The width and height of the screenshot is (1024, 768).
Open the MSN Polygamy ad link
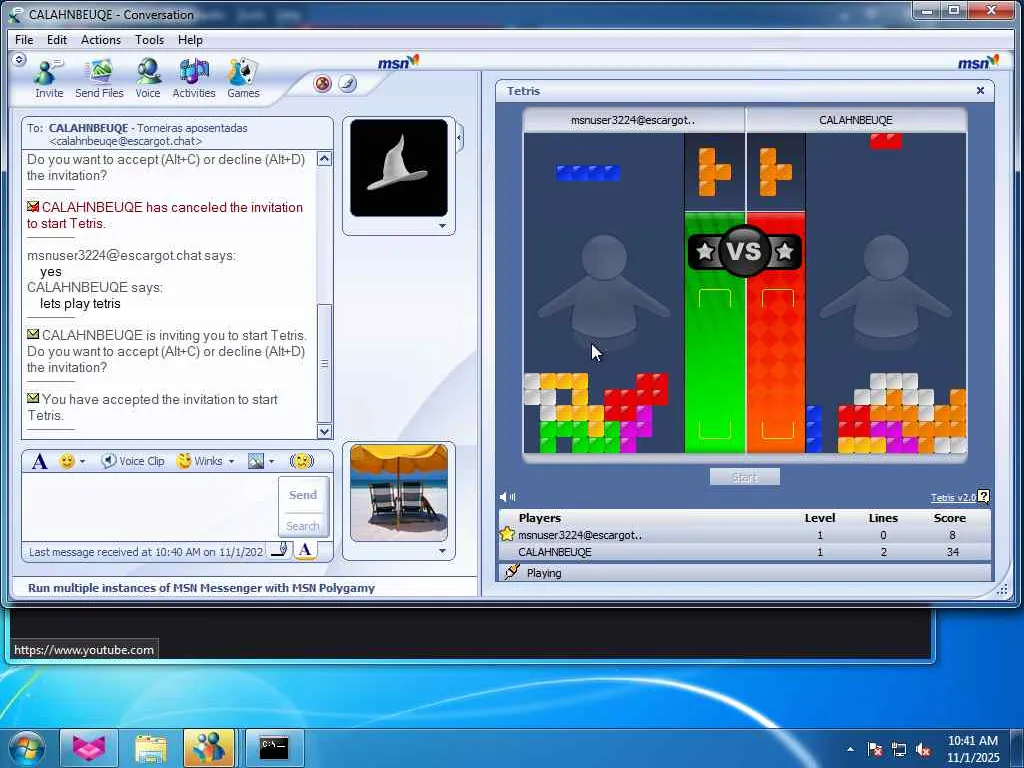(x=201, y=588)
